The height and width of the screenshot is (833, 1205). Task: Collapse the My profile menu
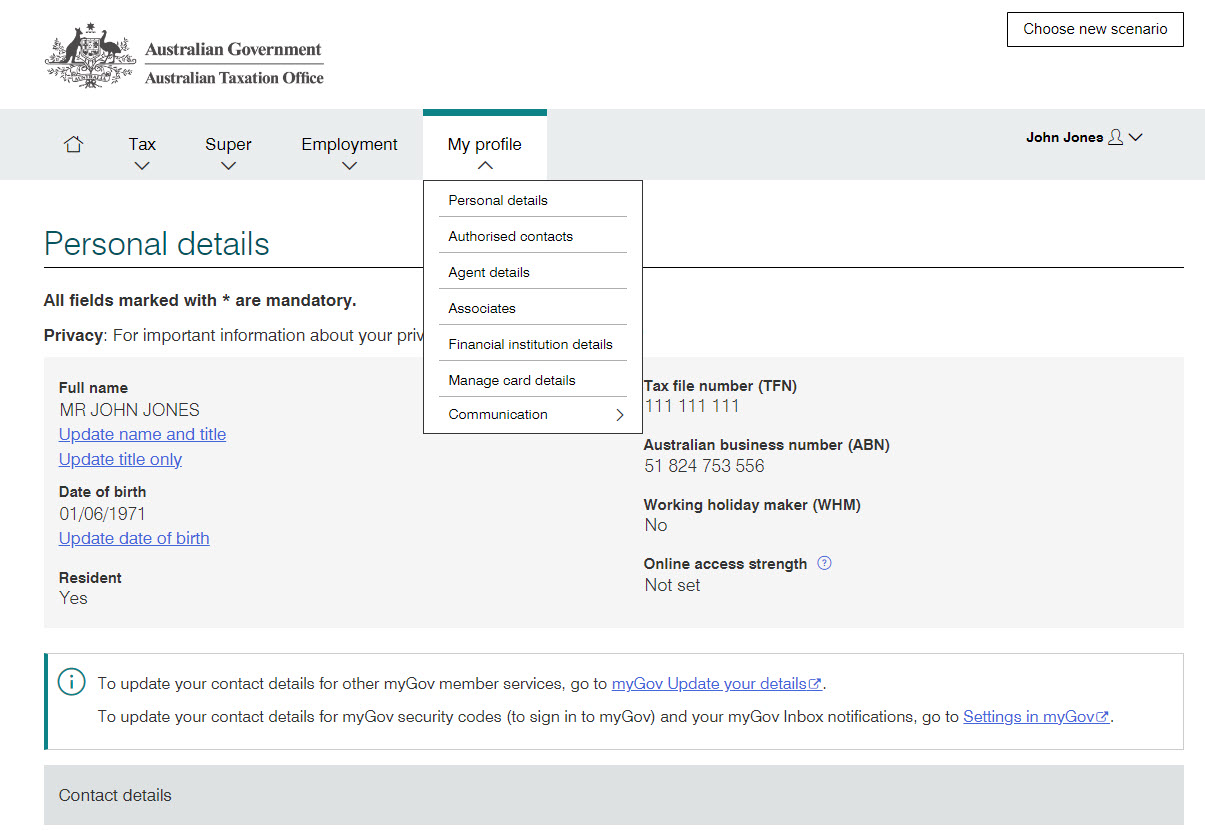pos(485,153)
